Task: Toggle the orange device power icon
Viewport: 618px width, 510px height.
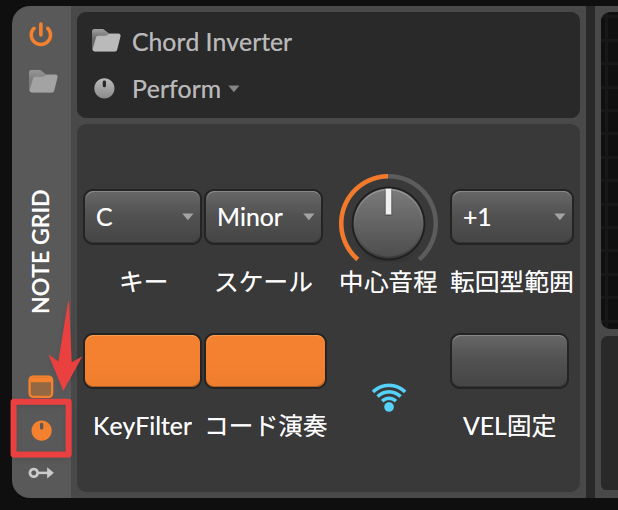Action: click(x=41, y=34)
